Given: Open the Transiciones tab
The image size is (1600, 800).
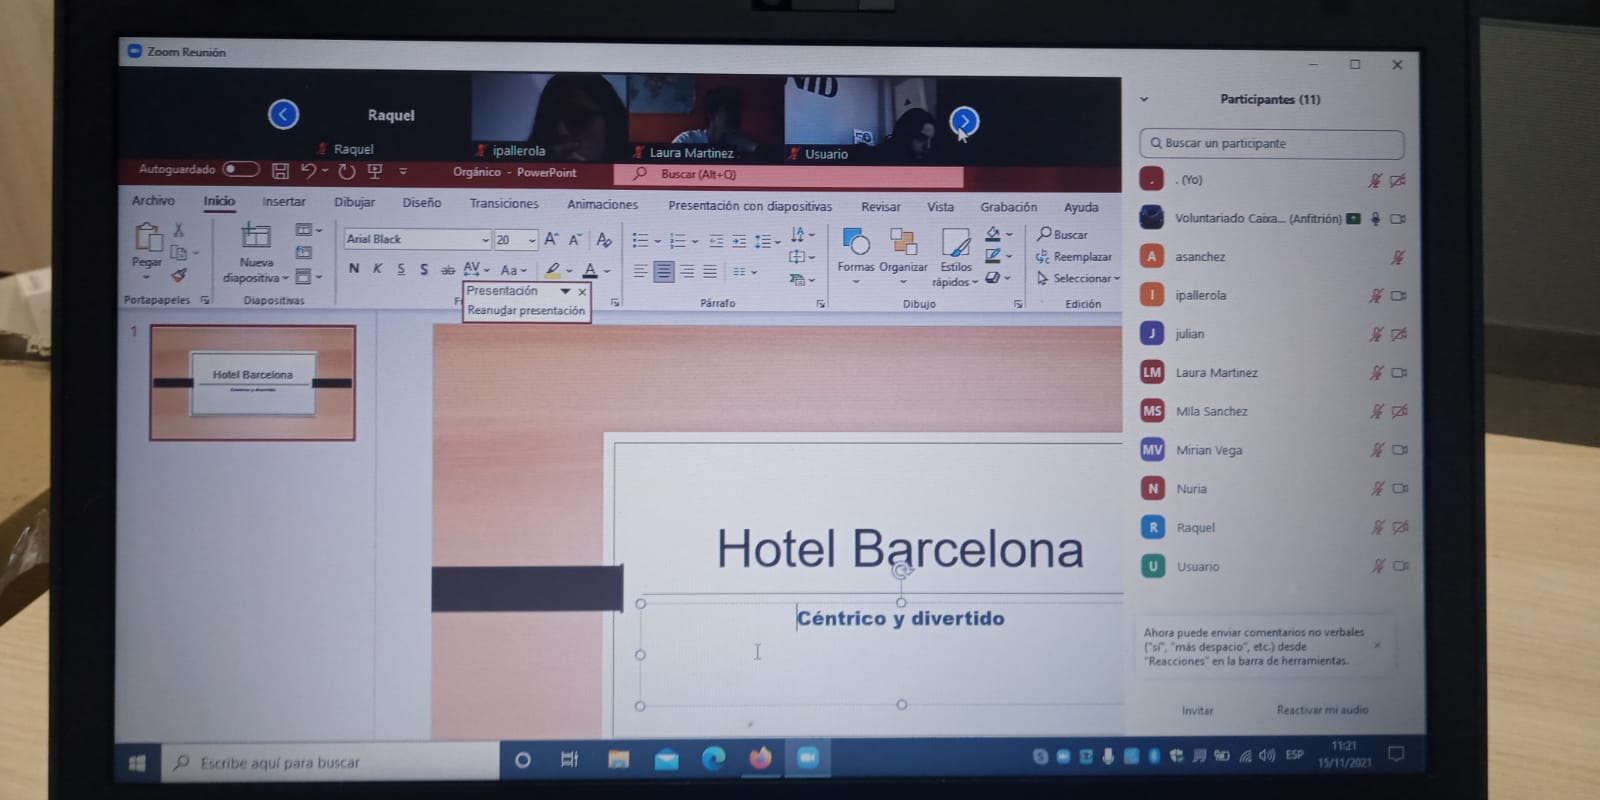Looking at the screenshot, I should [504, 204].
